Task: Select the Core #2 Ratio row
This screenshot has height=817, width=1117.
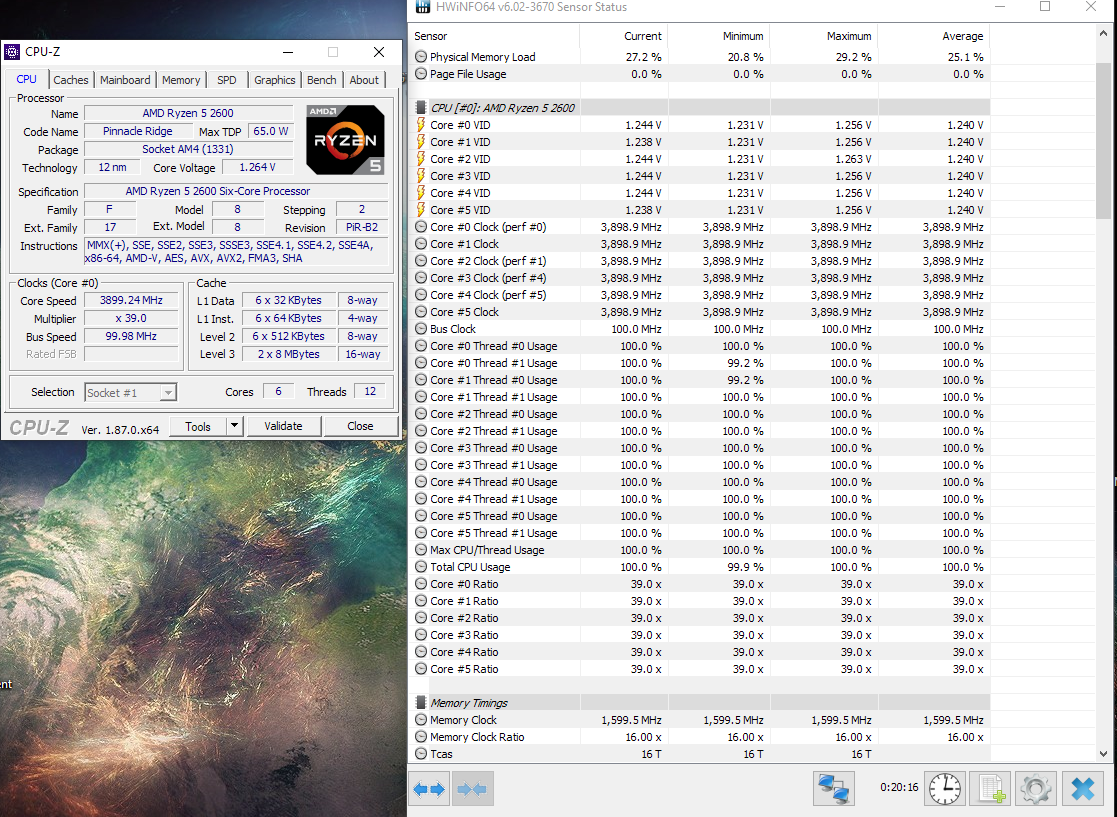Action: pos(702,618)
